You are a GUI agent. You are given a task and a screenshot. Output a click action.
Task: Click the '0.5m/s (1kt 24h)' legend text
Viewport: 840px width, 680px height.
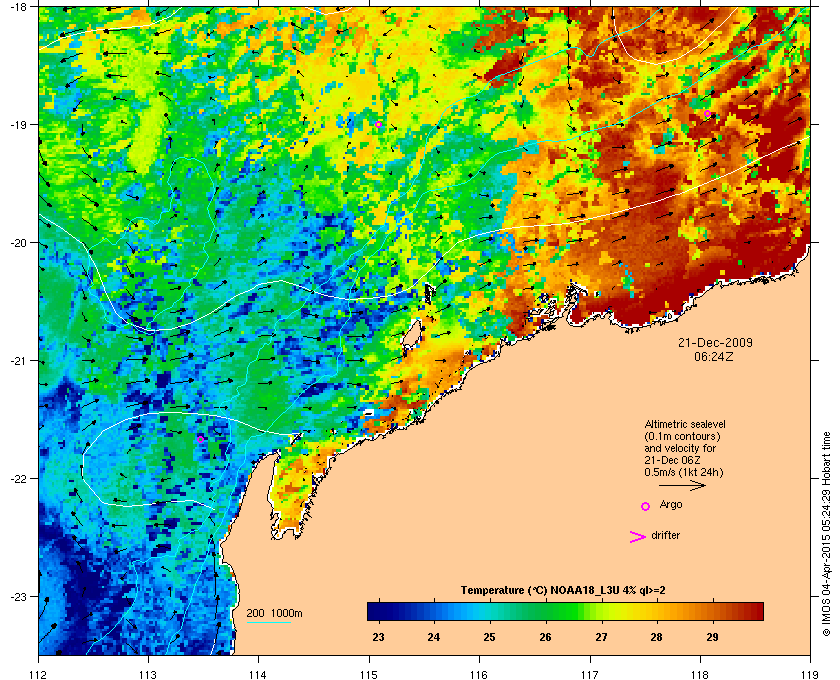[684, 473]
